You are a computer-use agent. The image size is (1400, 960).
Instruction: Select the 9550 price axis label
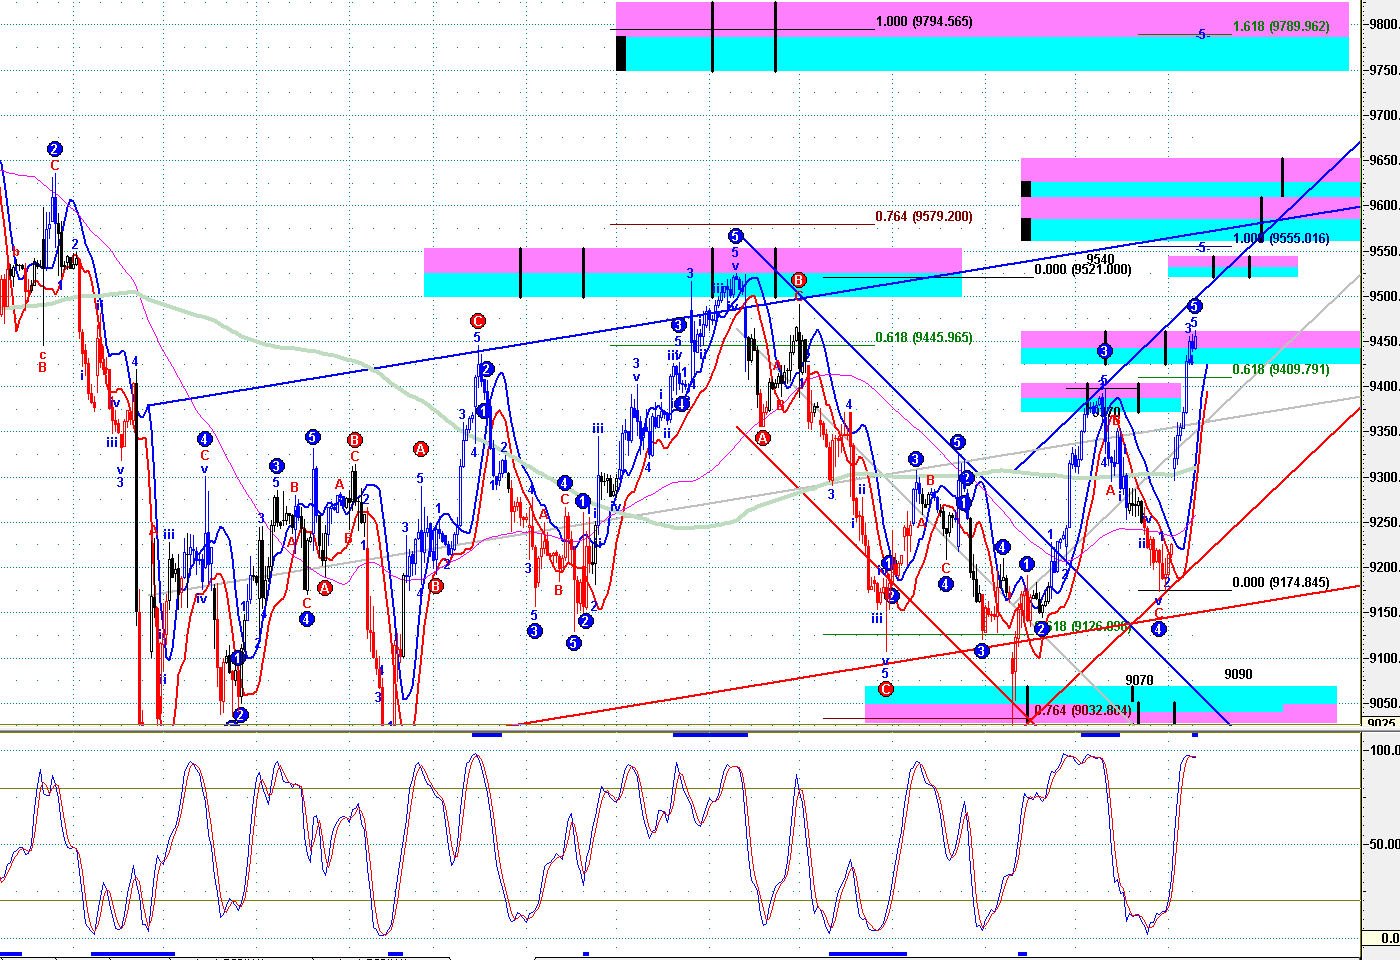click(1384, 251)
